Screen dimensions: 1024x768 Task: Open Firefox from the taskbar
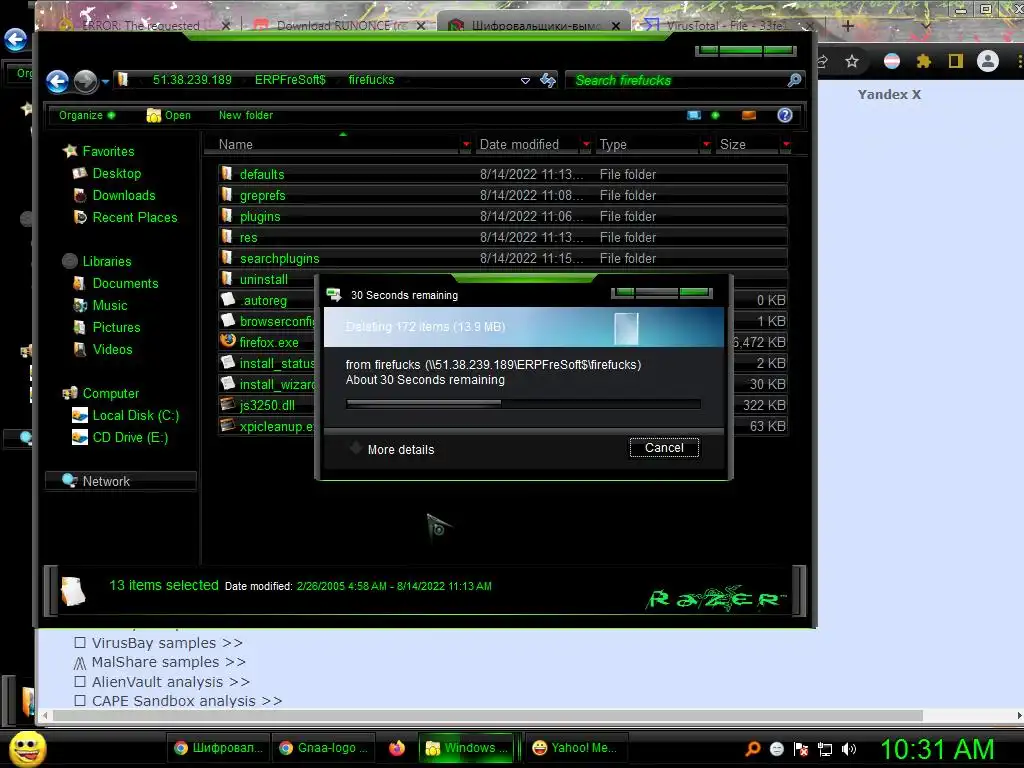pyautogui.click(x=396, y=748)
